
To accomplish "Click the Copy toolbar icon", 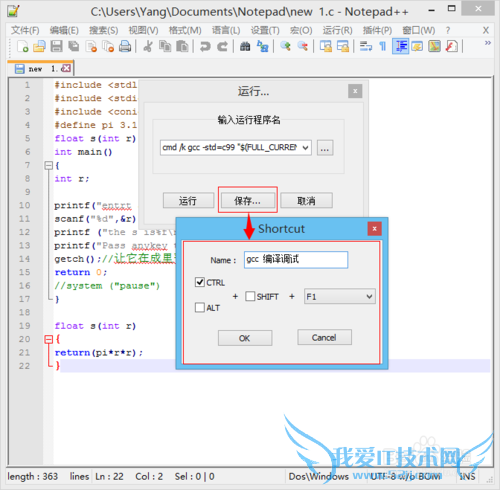I will point(165,46).
